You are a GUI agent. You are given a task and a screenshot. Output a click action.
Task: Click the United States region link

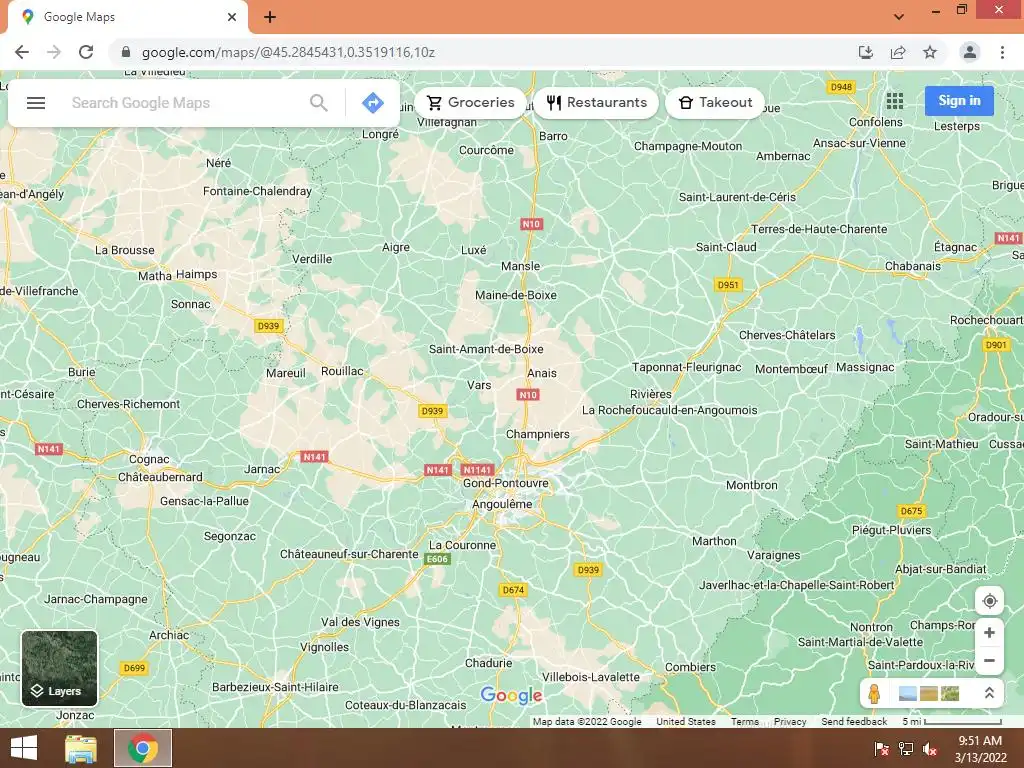pyautogui.click(x=686, y=722)
